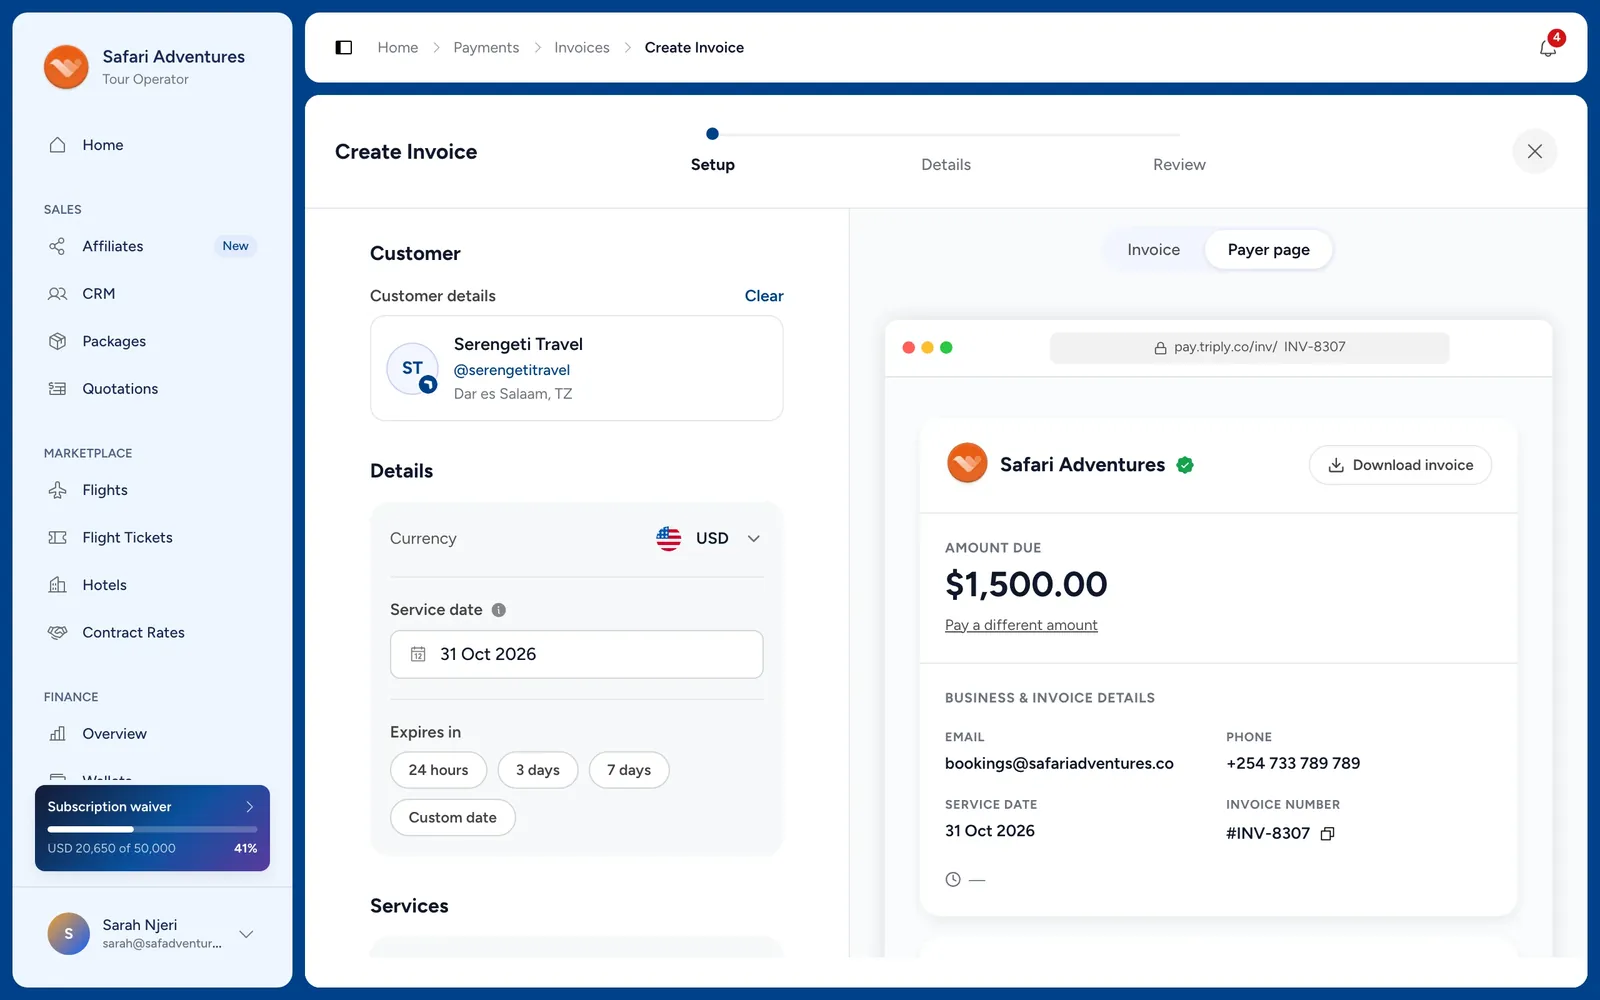Open Home breadcrumb

click(x=398, y=48)
